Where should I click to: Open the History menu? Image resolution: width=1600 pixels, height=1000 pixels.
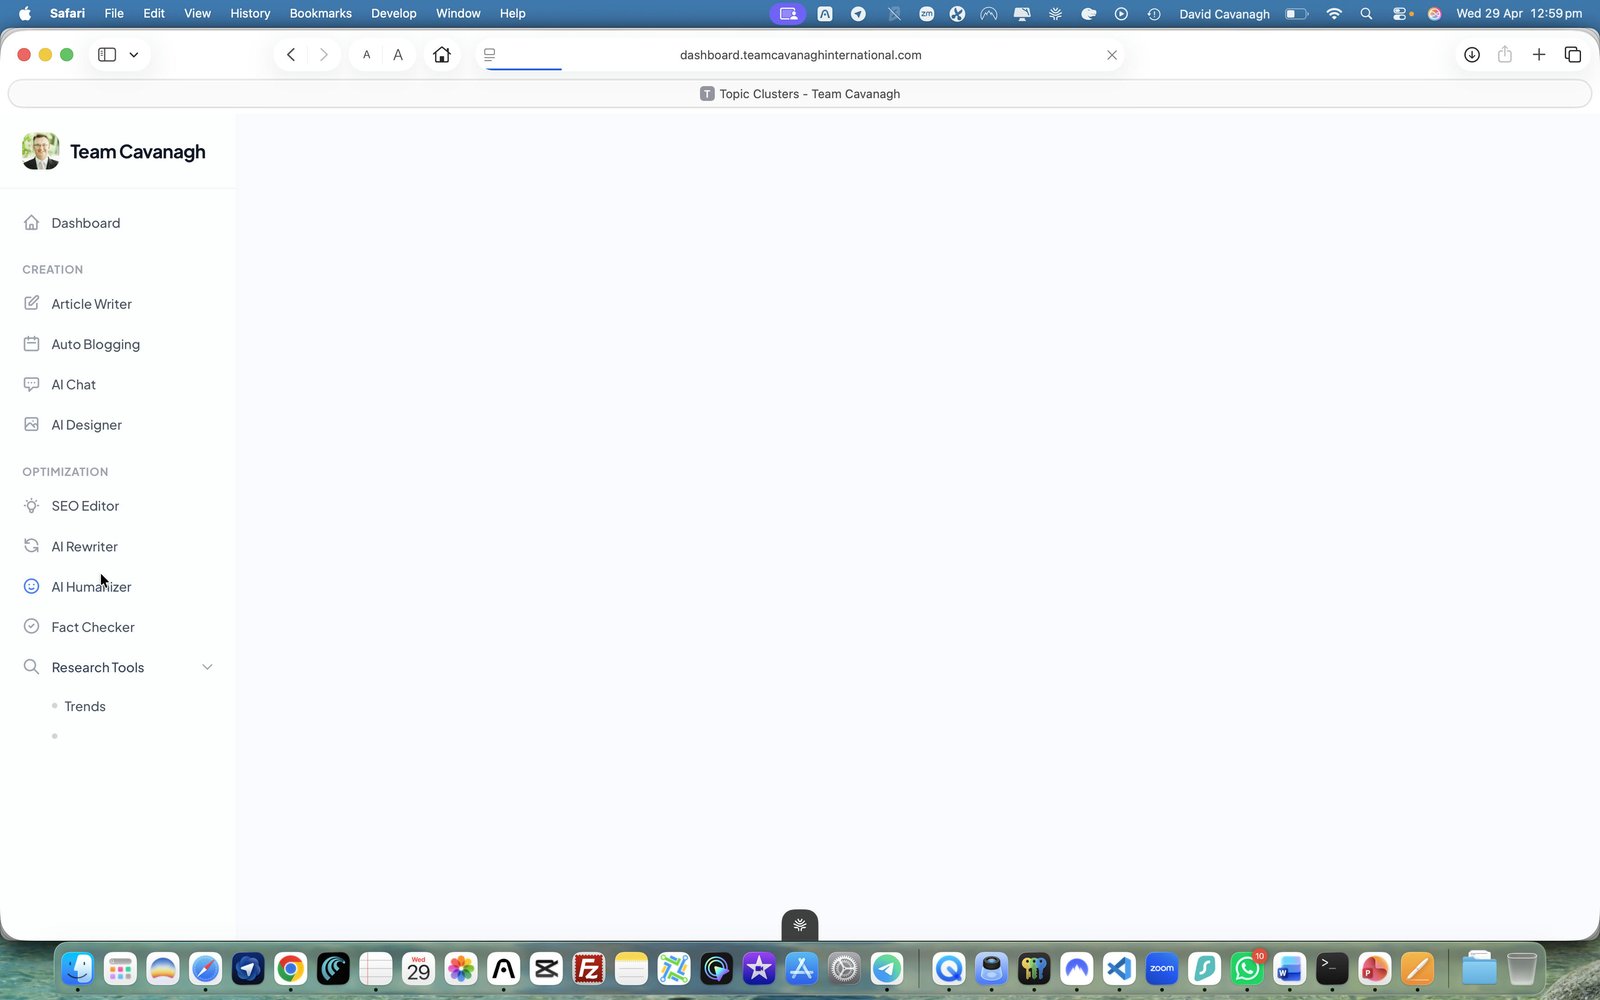250,13
